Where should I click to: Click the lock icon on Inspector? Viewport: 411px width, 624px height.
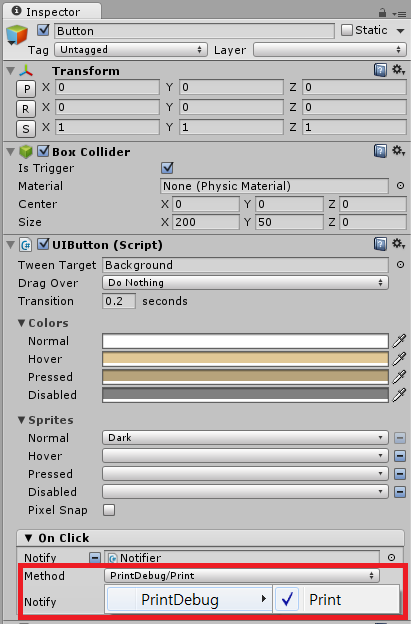pyautogui.click(x=382, y=13)
